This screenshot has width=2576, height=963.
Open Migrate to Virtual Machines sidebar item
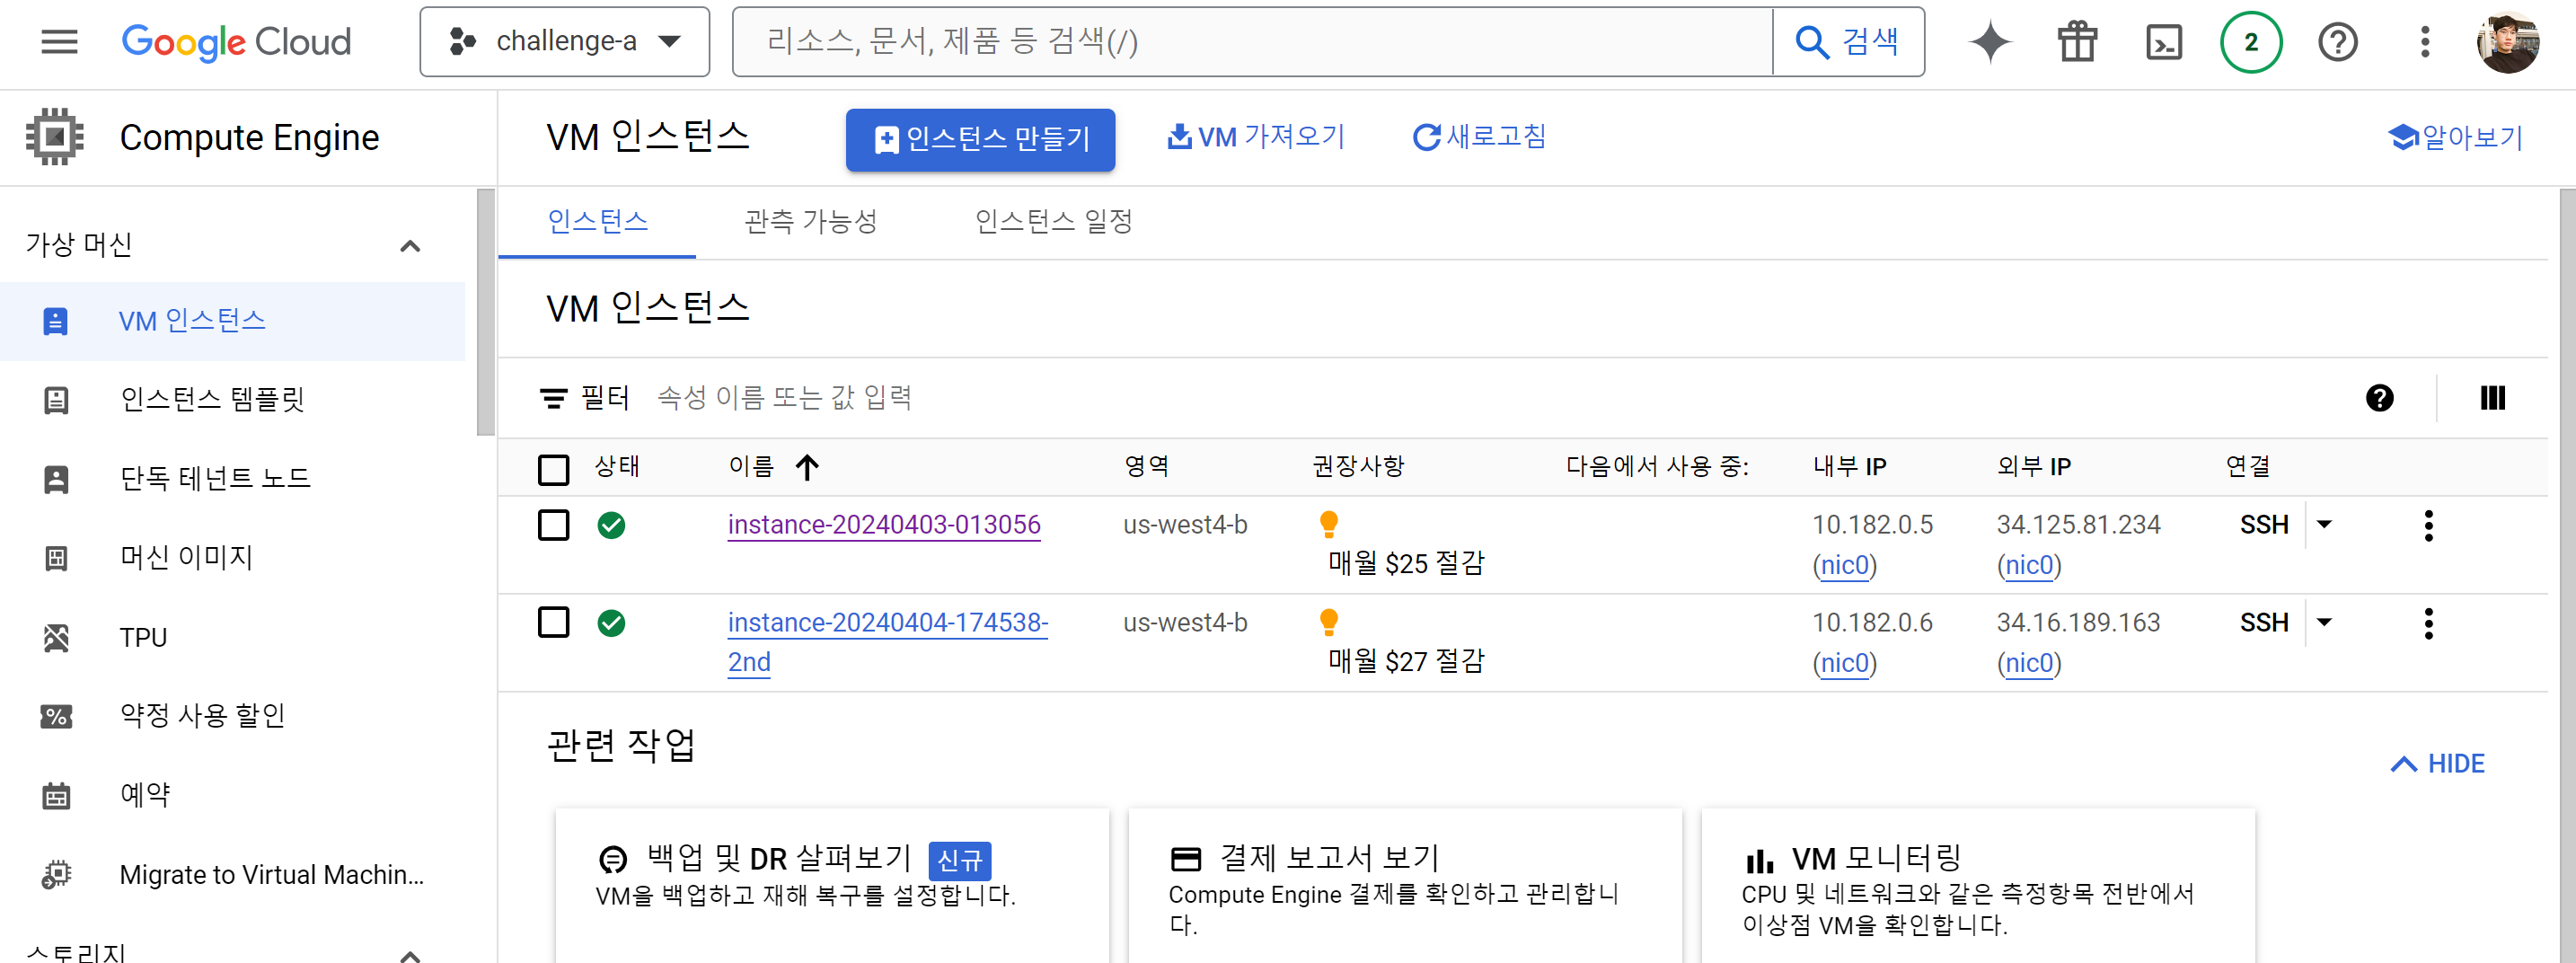pos(232,874)
